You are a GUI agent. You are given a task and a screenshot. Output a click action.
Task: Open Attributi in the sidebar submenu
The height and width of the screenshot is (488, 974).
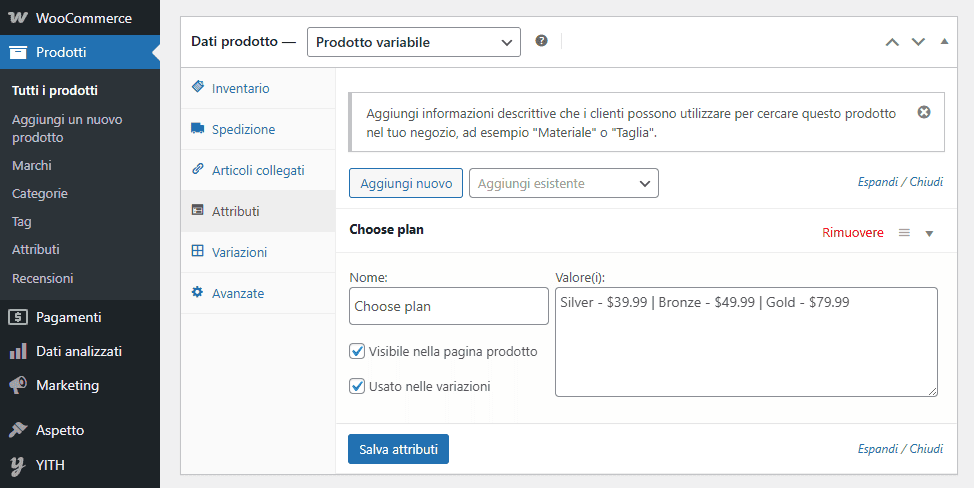36,250
